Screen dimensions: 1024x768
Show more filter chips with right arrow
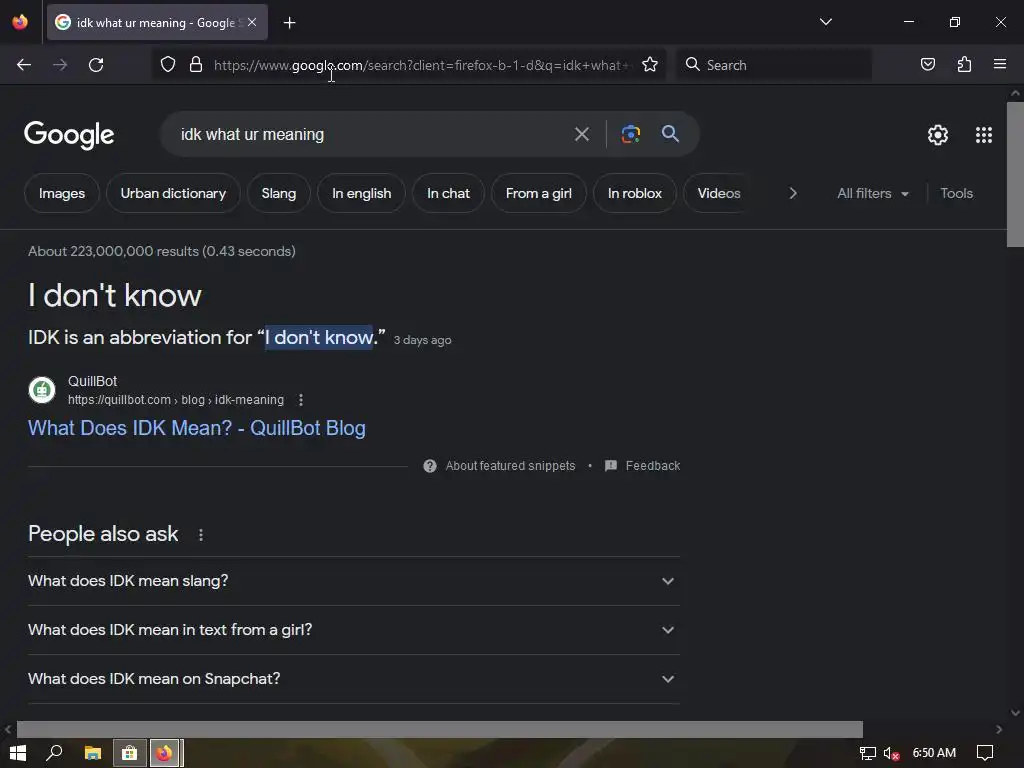[793, 193]
